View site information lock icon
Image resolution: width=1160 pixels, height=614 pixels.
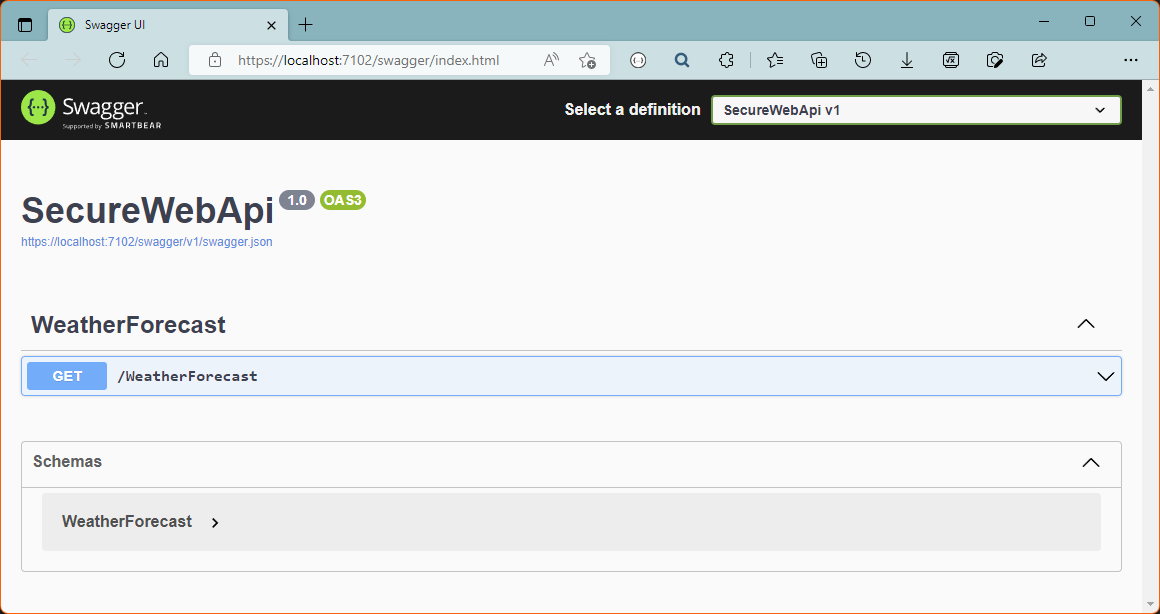click(215, 60)
